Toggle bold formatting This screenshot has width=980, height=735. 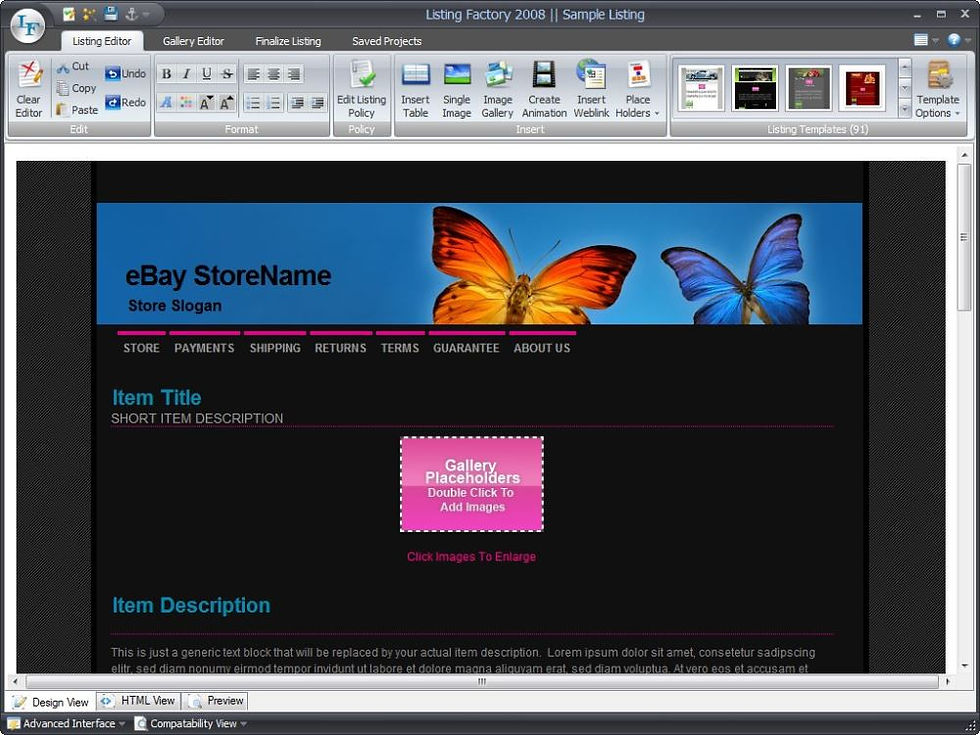coord(166,74)
